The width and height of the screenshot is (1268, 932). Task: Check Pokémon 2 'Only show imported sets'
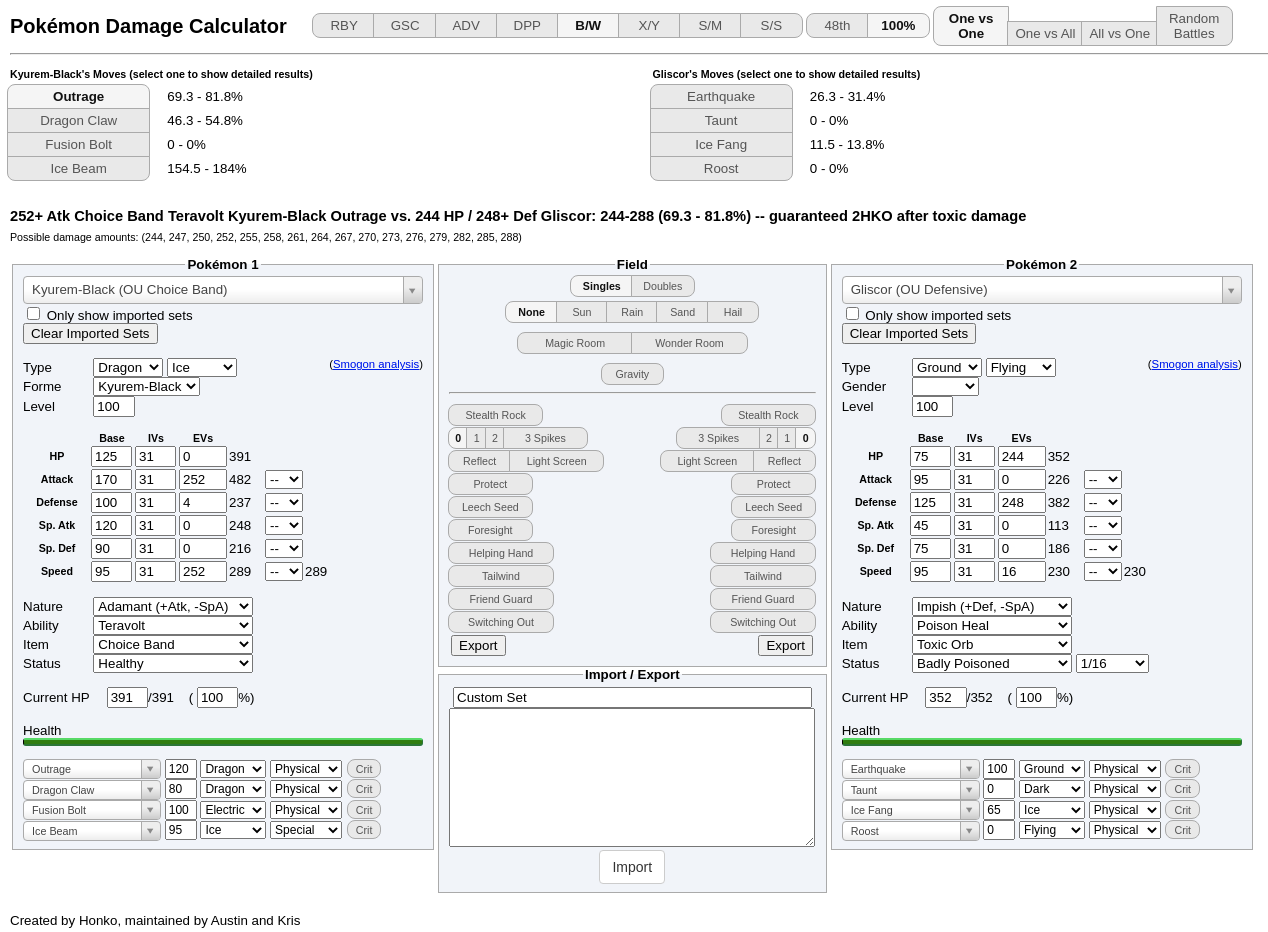pyautogui.click(x=852, y=314)
